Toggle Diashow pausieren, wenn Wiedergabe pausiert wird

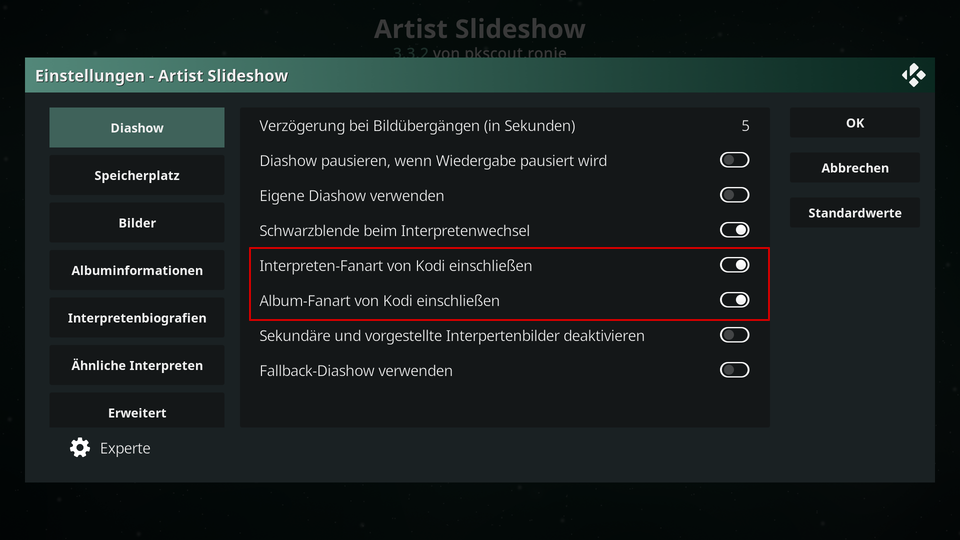click(x=734, y=160)
